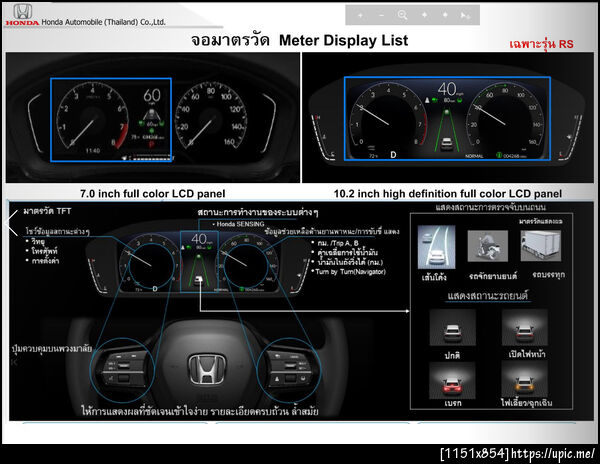Click the "กม. /Trip A, B" bullet
This screenshot has width=600, height=464.
pyautogui.click(x=338, y=243)
